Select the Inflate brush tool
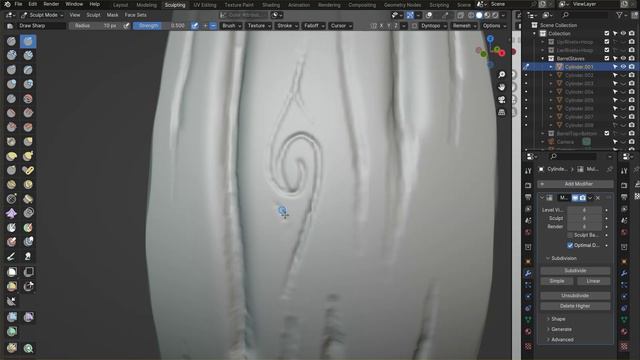The height and width of the screenshot is (360, 640). (x=11, y=84)
